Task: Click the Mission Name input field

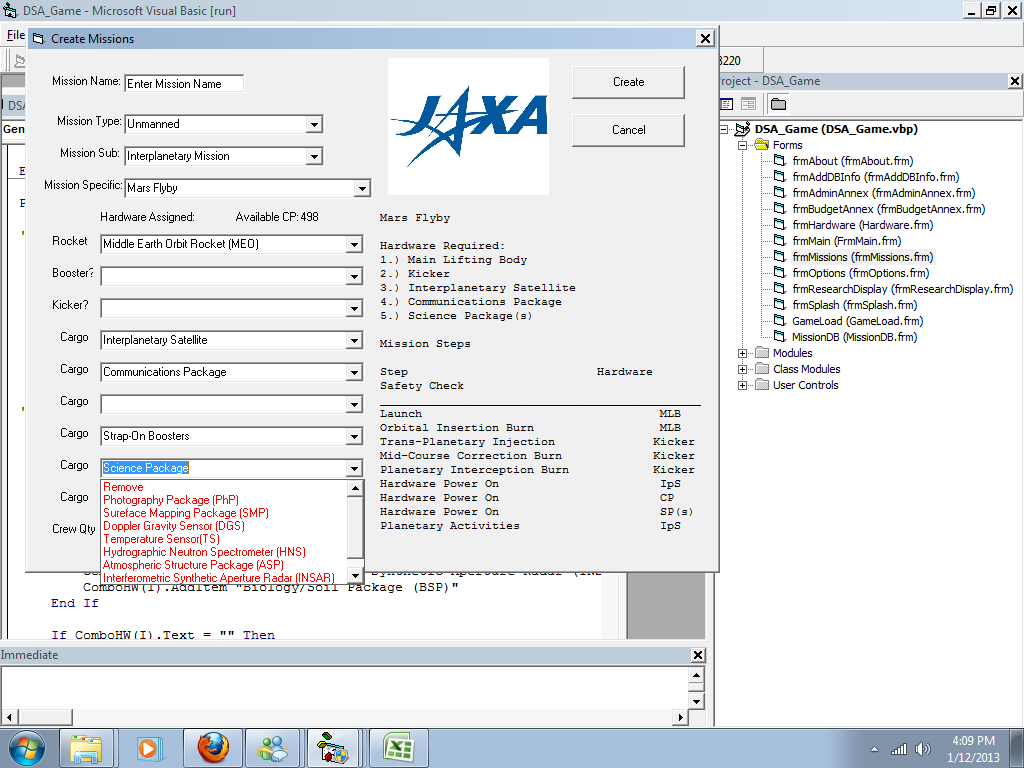Action: pyautogui.click(x=184, y=84)
